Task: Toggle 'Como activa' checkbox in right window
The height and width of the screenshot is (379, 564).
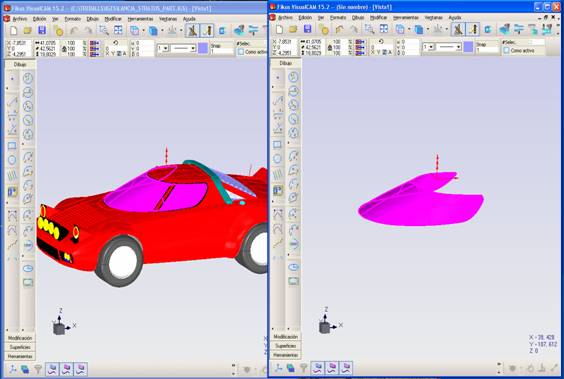Action: [506, 51]
